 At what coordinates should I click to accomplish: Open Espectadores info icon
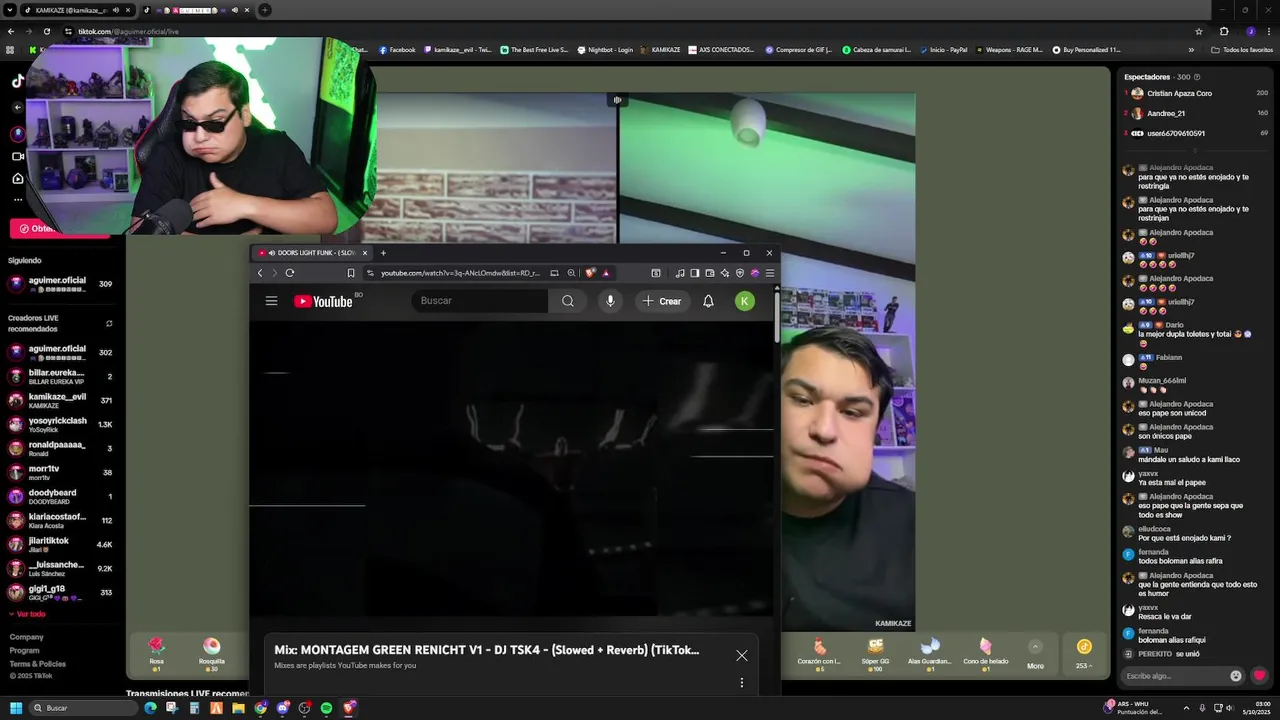[x=1197, y=77]
